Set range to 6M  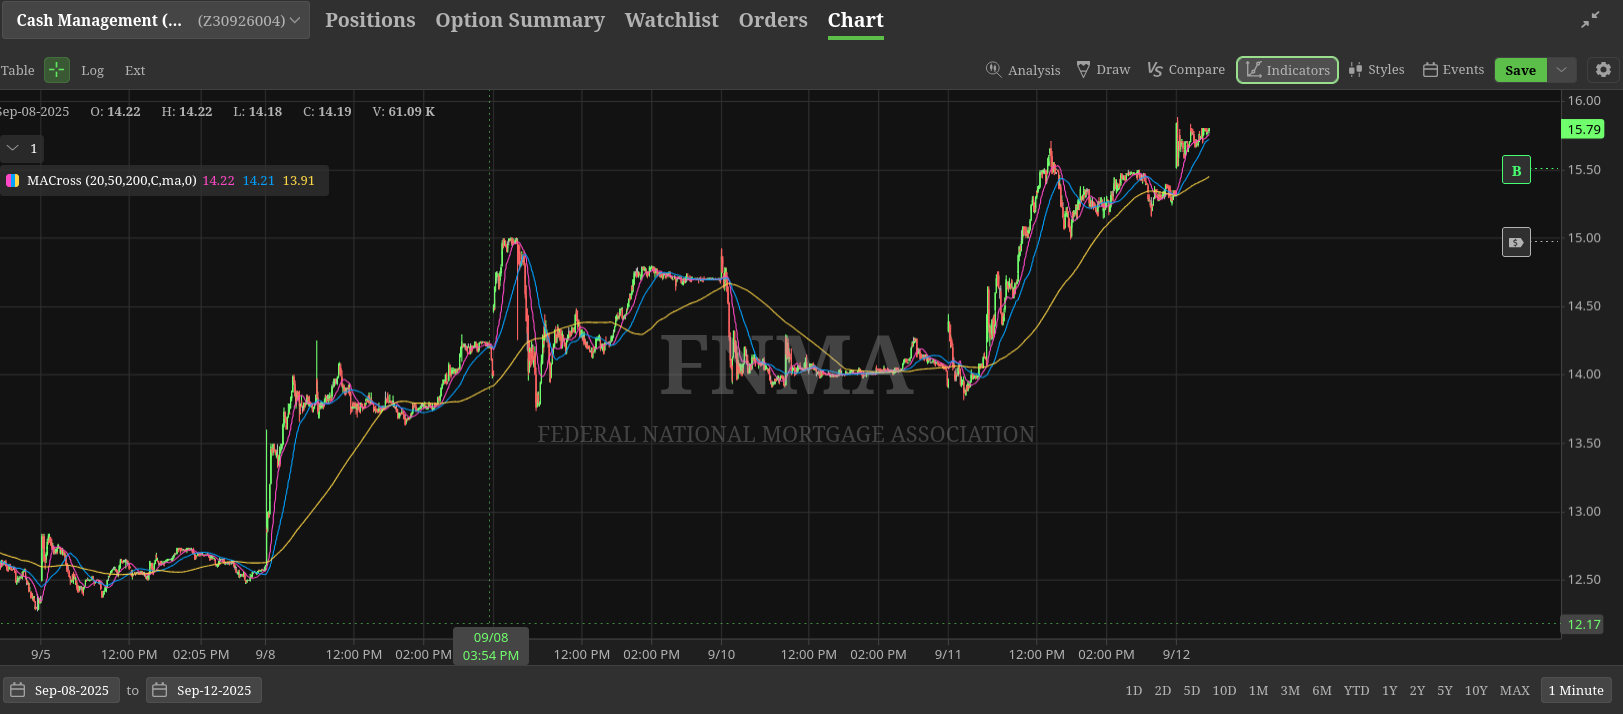pyautogui.click(x=1322, y=691)
